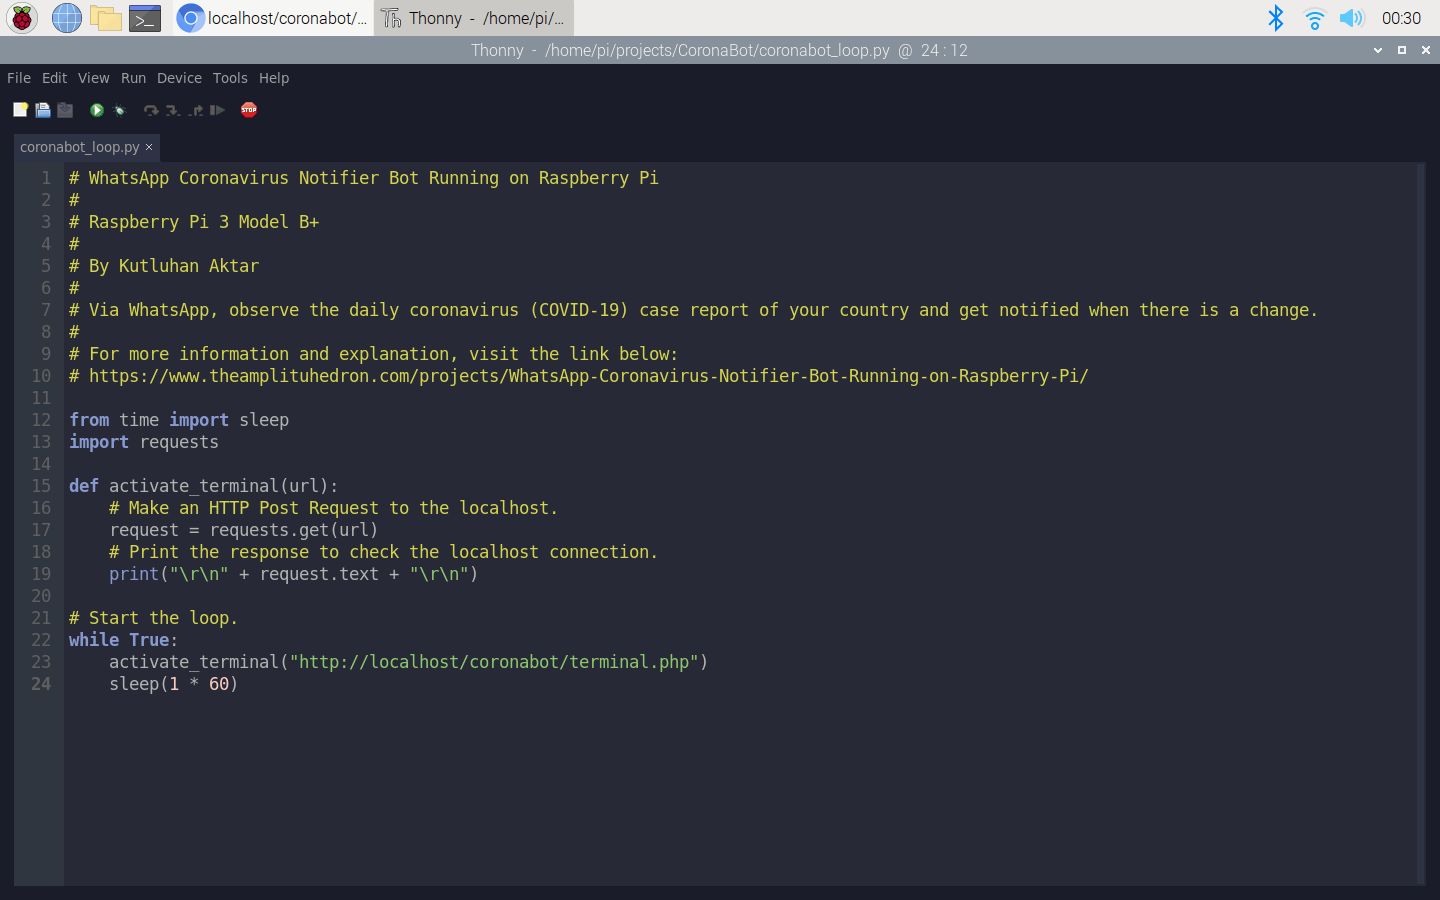The height and width of the screenshot is (900, 1440).
Task: Click the Open file toolbar icon
Action: [x=43, y=110]
